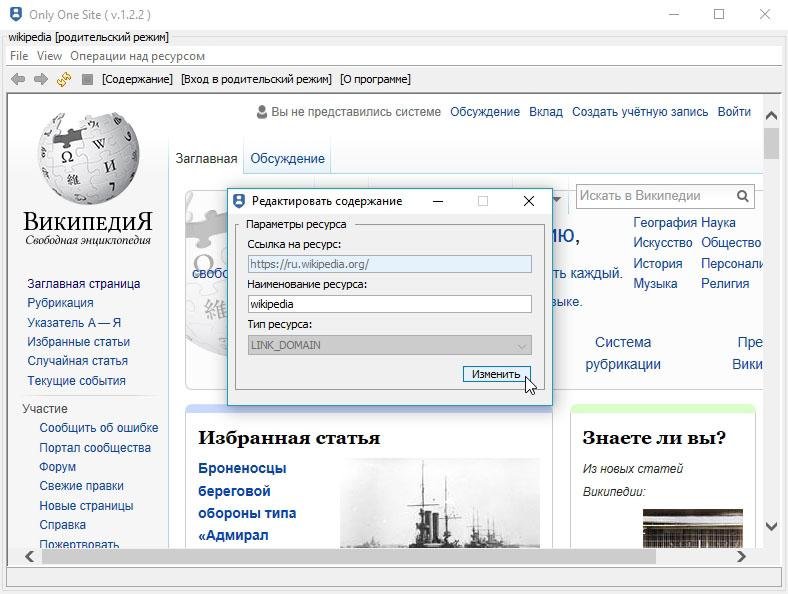Viewport: 788px width, 594px height.
Task: Click the Знаете ли вы image thumbnail
Action: click(693, 528)
